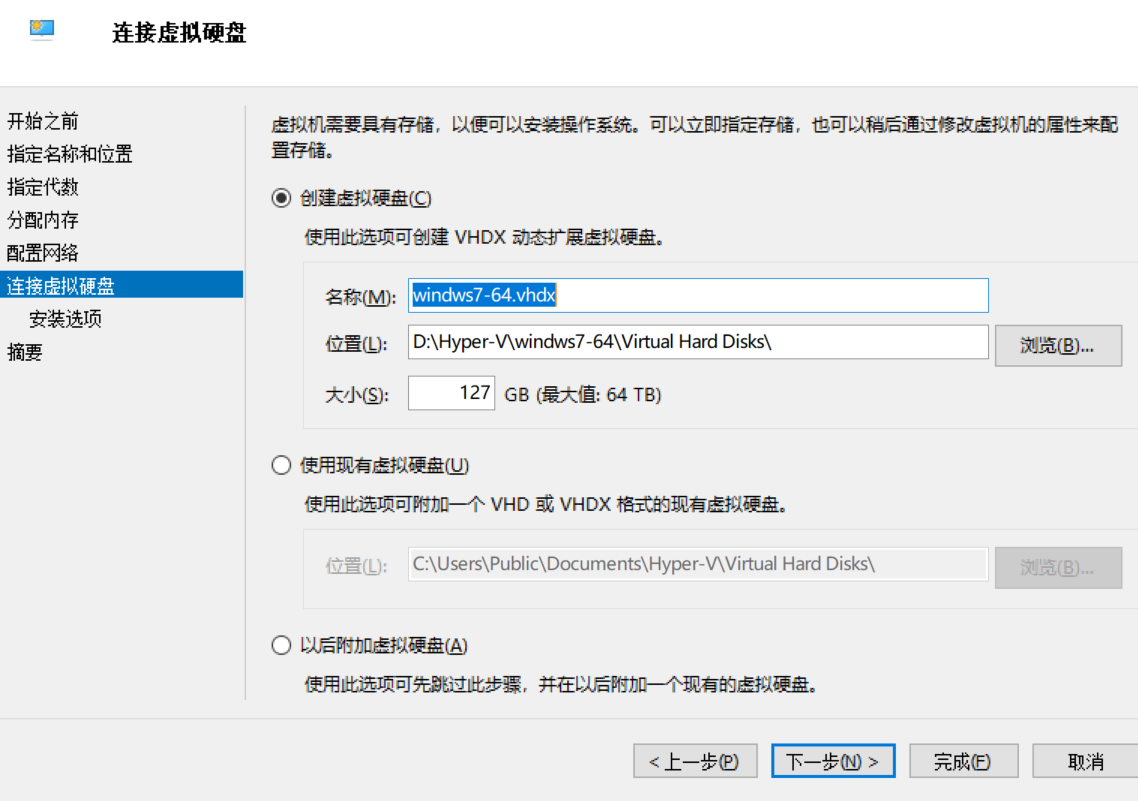Jump to the 分配内存 step
This screenshot has height=801, width=1138.
(43, 220)
